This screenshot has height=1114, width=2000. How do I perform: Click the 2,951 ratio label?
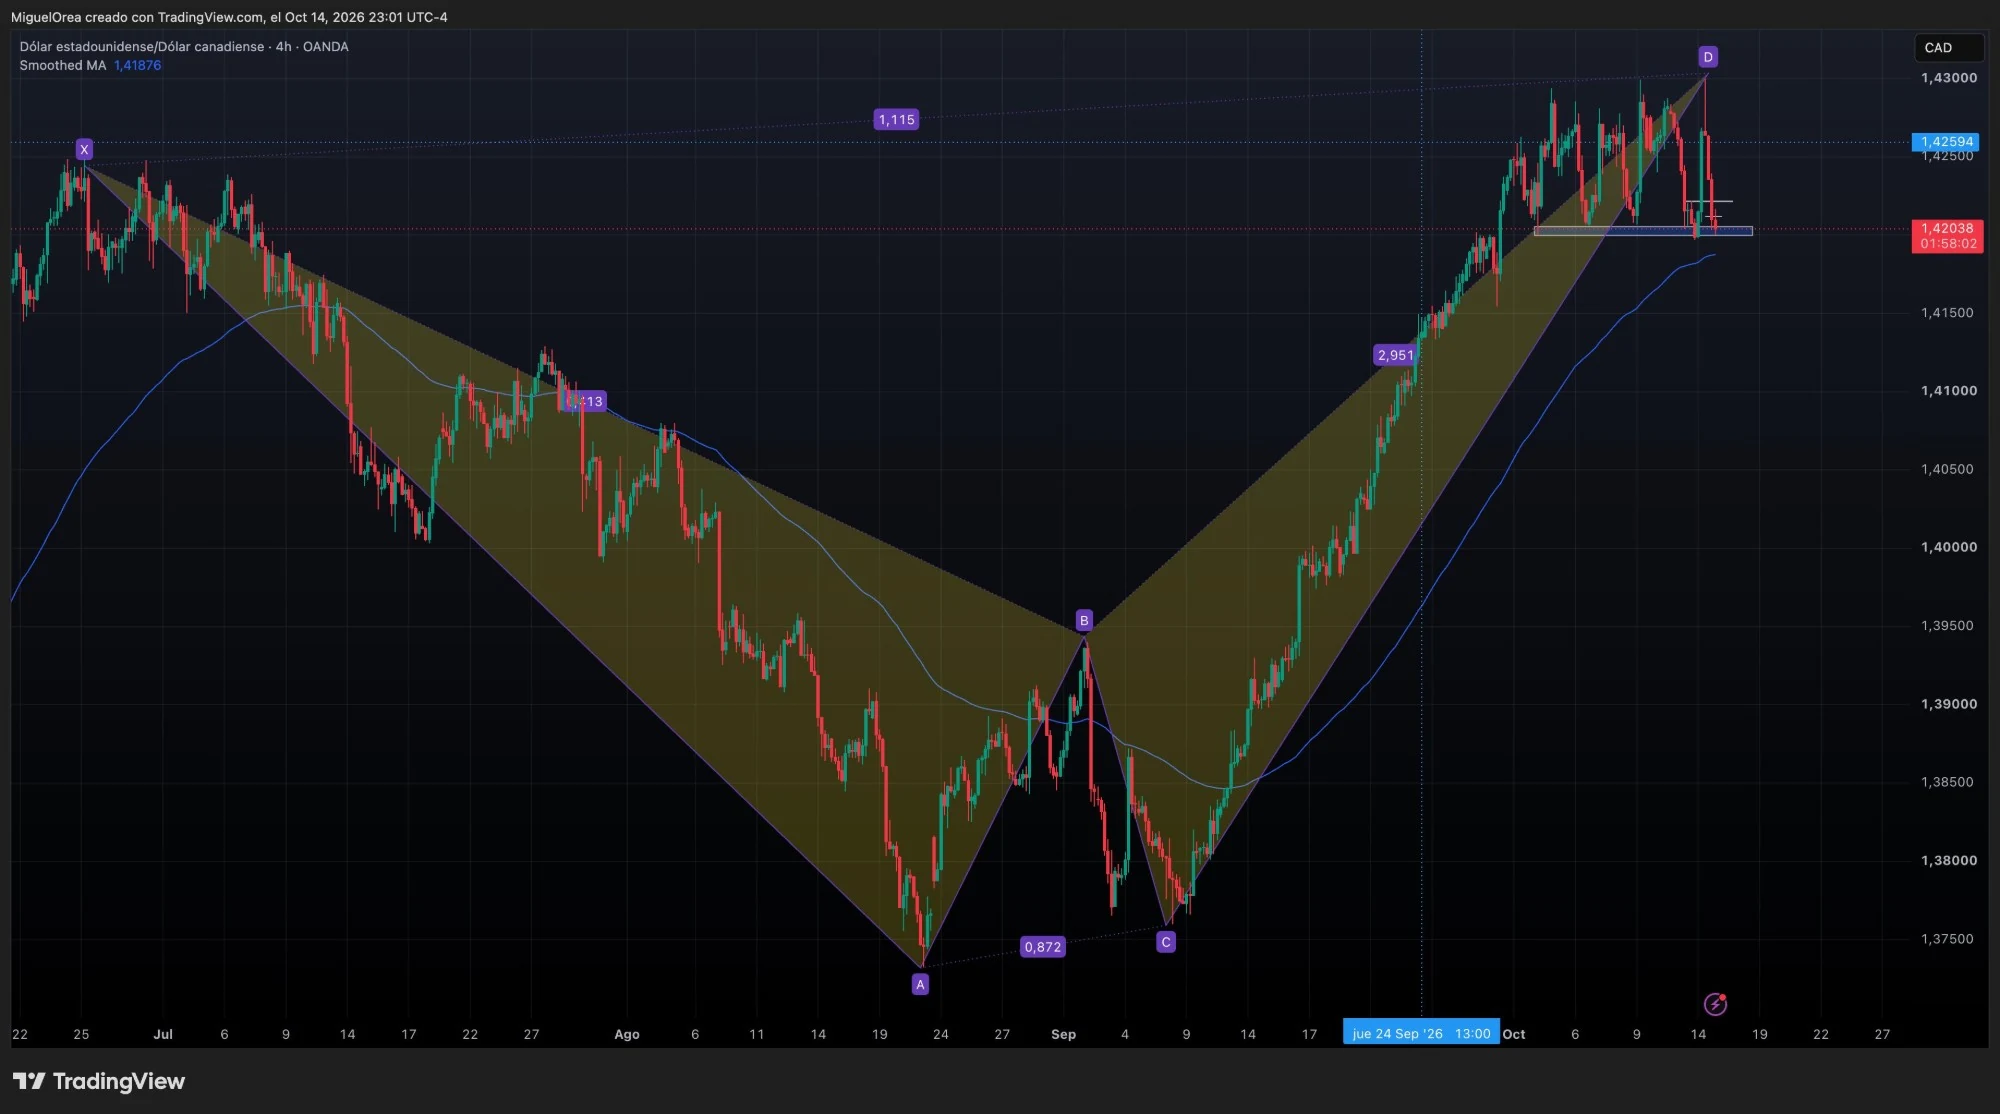pos(1395,355)
